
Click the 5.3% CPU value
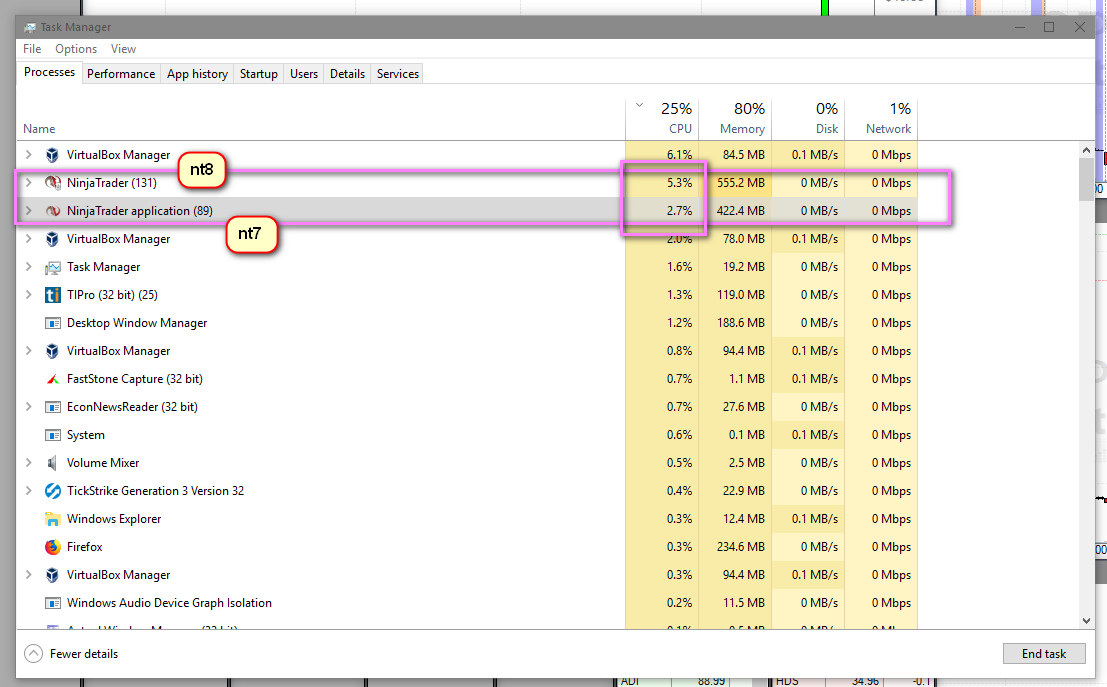[x=679, y=183]
